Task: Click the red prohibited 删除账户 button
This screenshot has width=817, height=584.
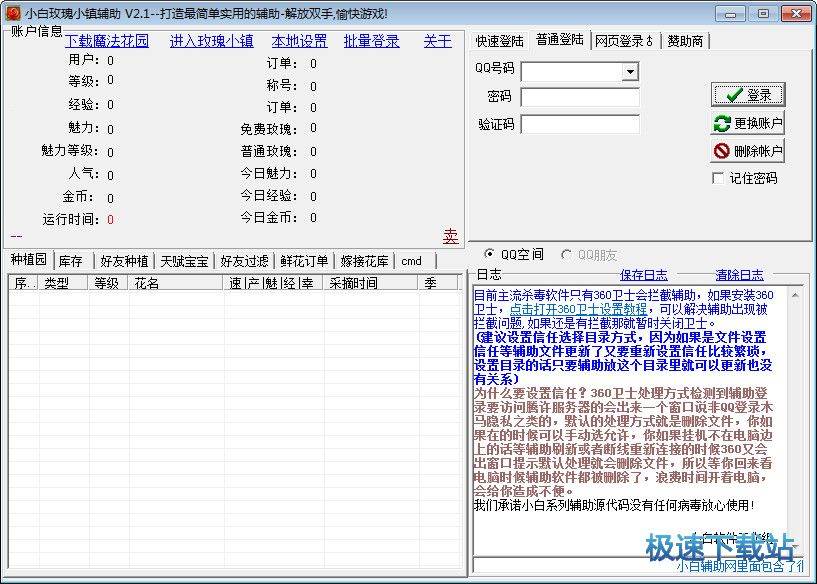Action: coord(747,151)
